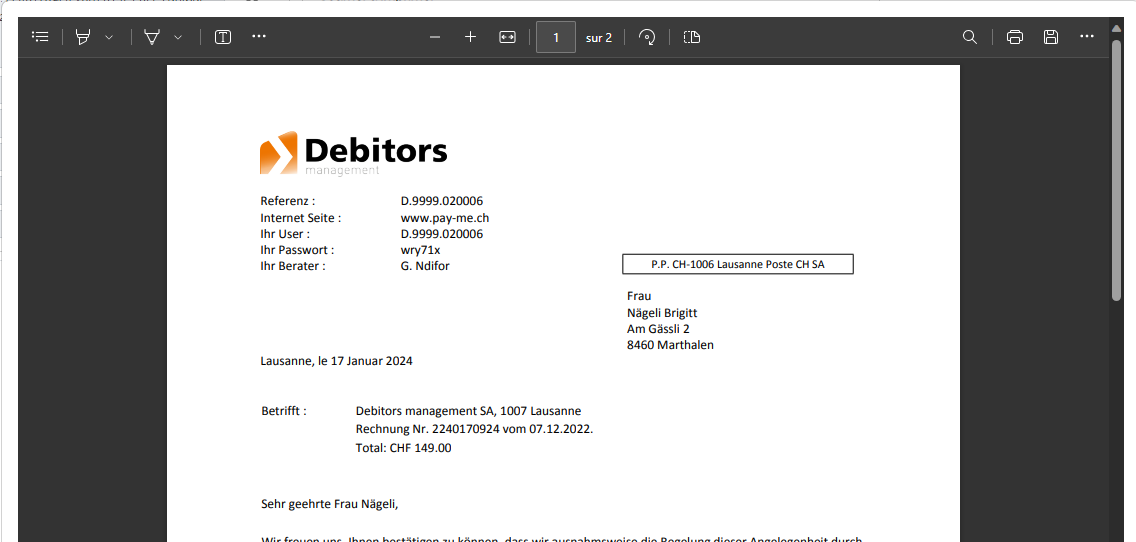Viewport: 1136px width, 542px height.
Task: Click the page number input field
Action: pos(556,37)
